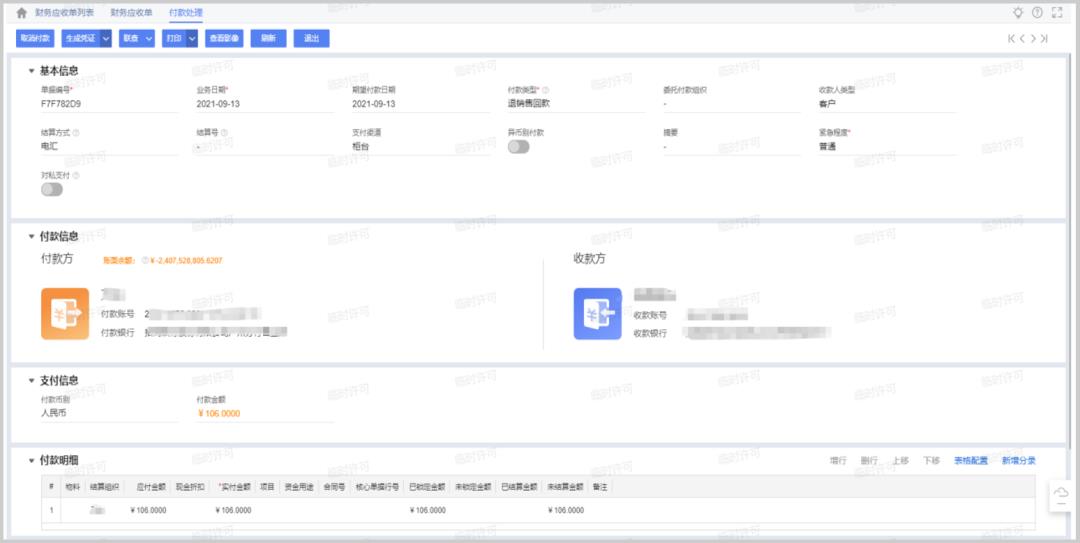This screenshot has width=1080, height=543.
Task: Toggle the 对私支付 switch
Action: coord(51,189)
